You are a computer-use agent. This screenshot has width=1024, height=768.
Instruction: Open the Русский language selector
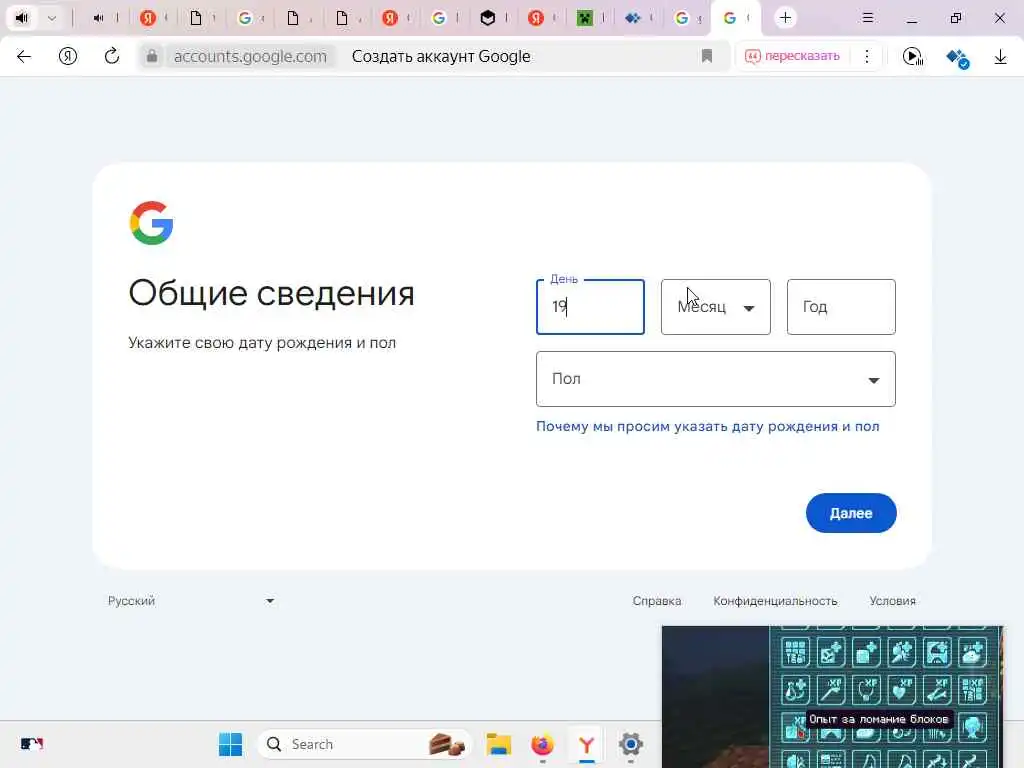191,601
